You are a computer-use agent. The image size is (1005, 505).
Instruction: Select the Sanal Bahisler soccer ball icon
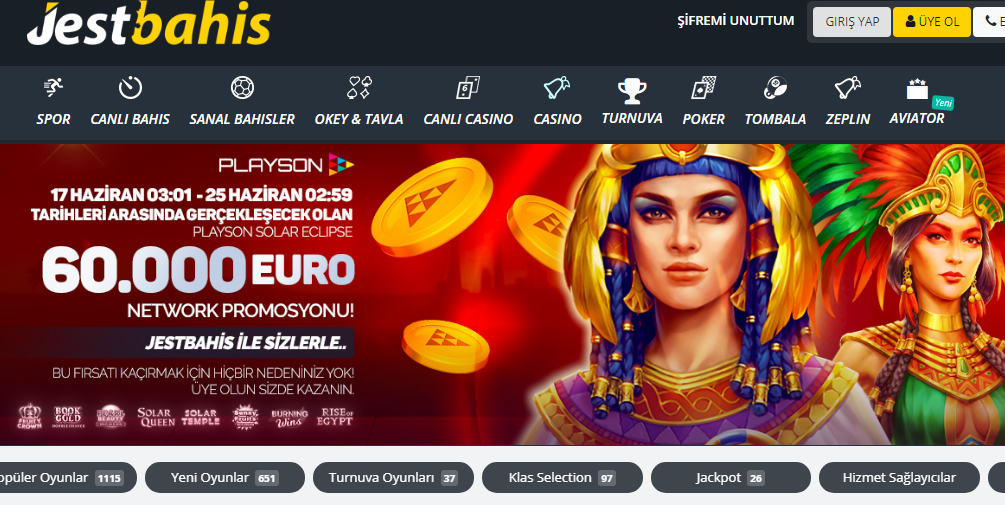tap(242, 87)
